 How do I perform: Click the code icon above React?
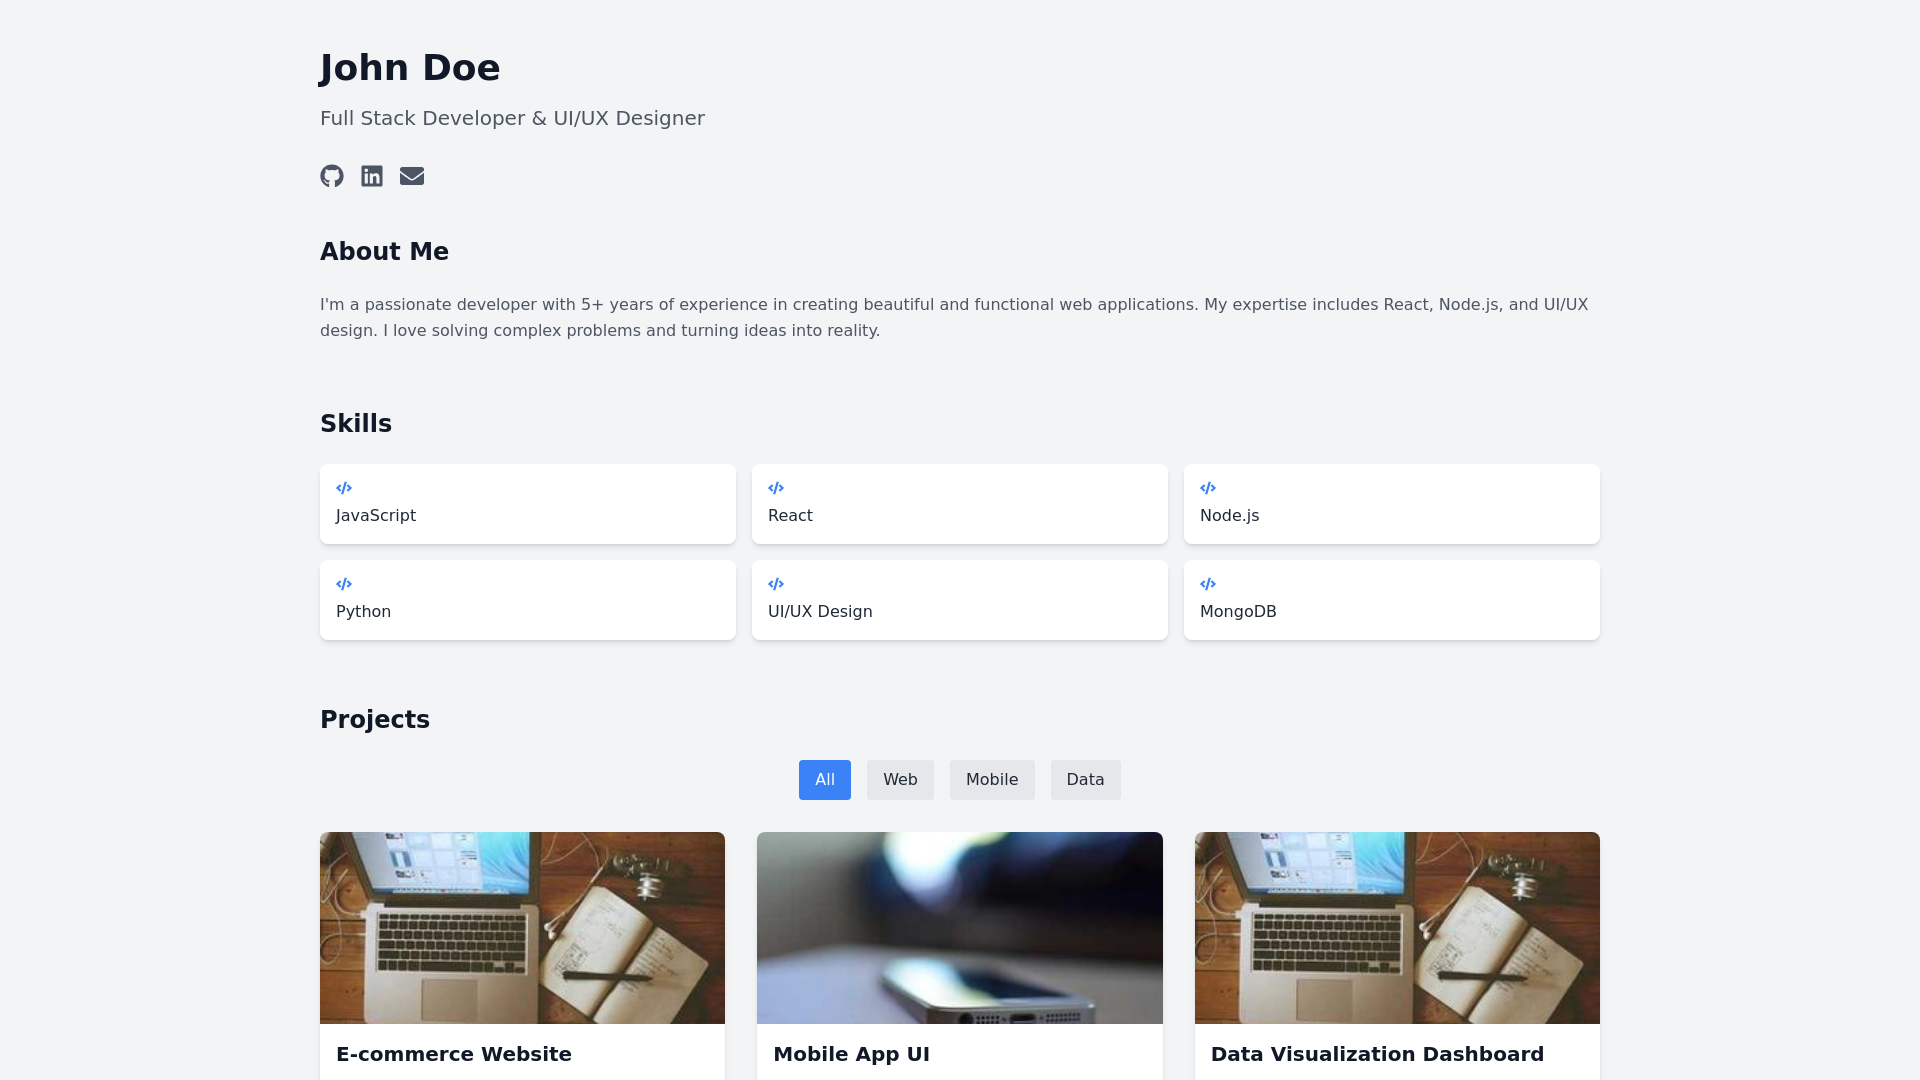pyautogui.click(x=776, y=488)
